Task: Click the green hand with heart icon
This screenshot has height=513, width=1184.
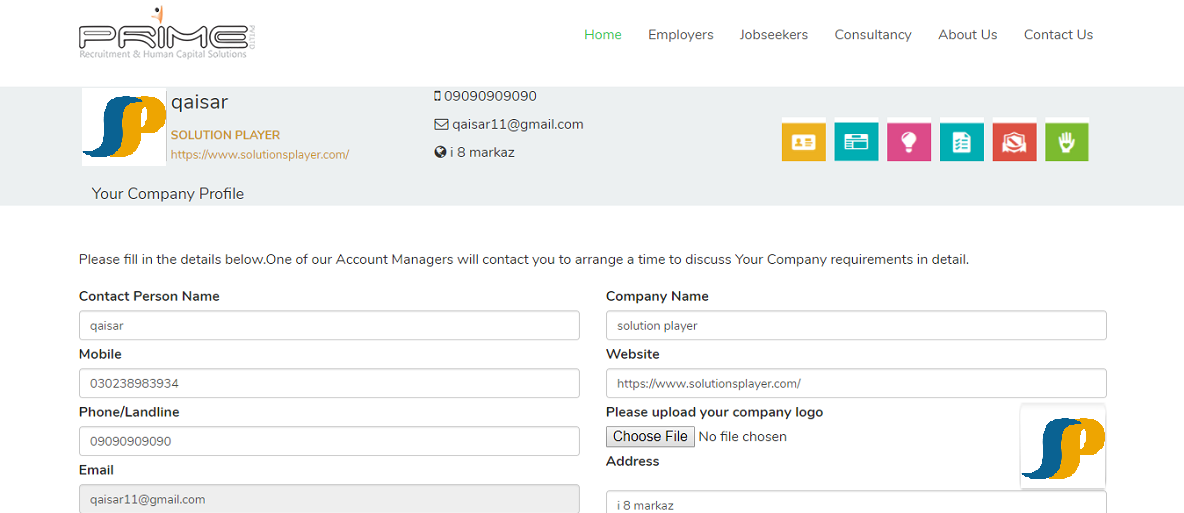Action: (1067, 142)
